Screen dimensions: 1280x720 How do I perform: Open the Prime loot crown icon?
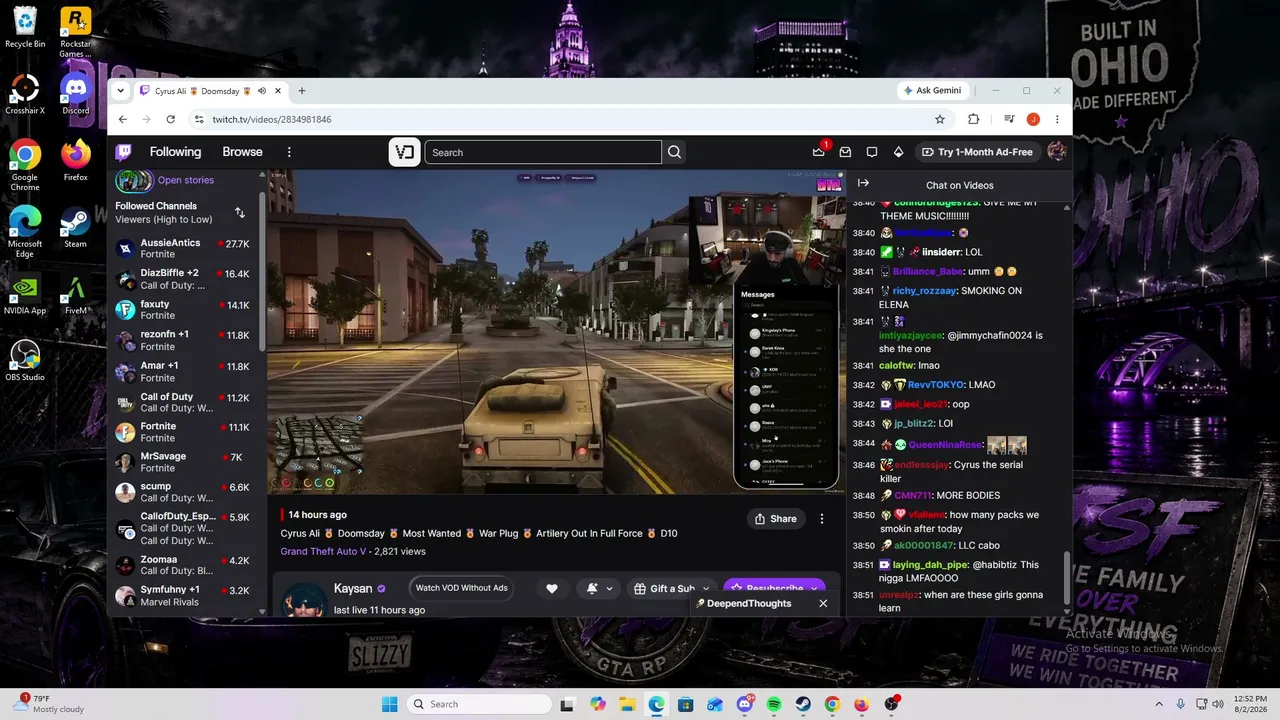point(819,152)
